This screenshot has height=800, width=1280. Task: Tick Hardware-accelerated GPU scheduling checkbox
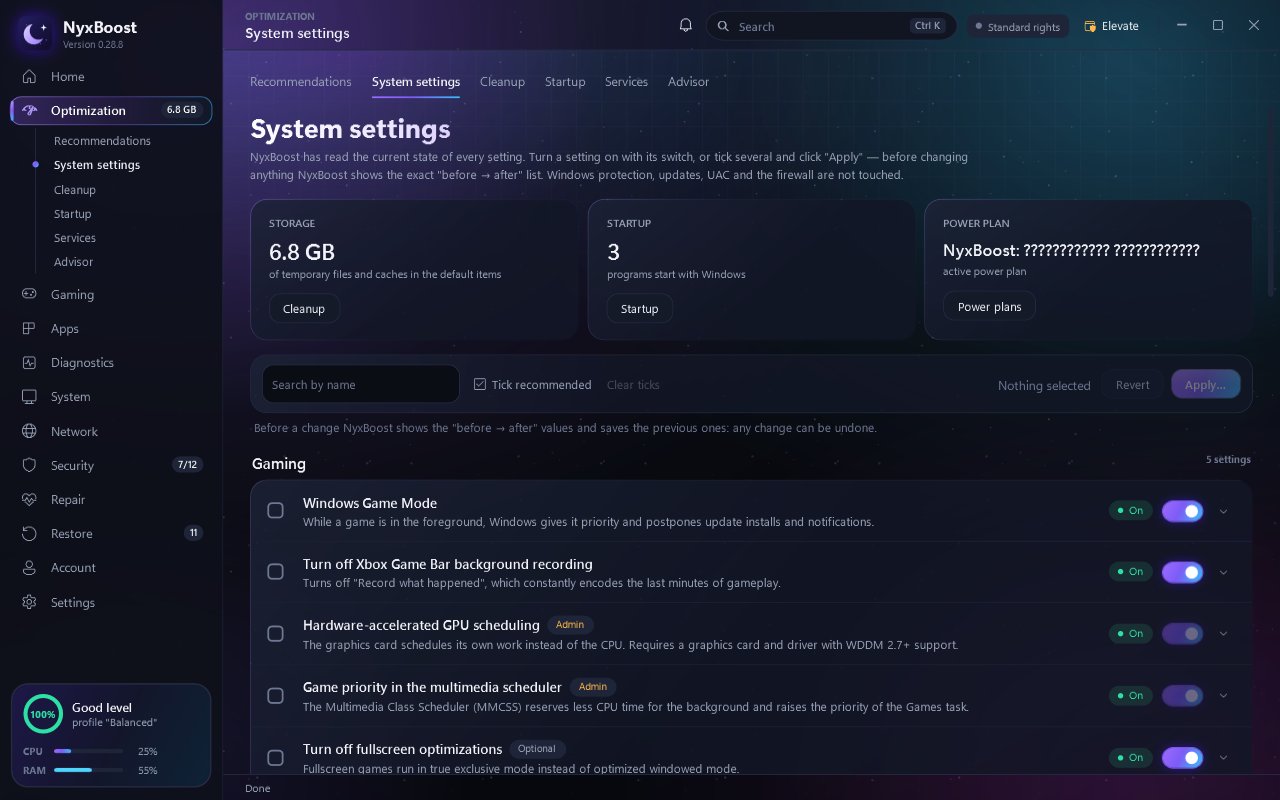click(275, 634)
